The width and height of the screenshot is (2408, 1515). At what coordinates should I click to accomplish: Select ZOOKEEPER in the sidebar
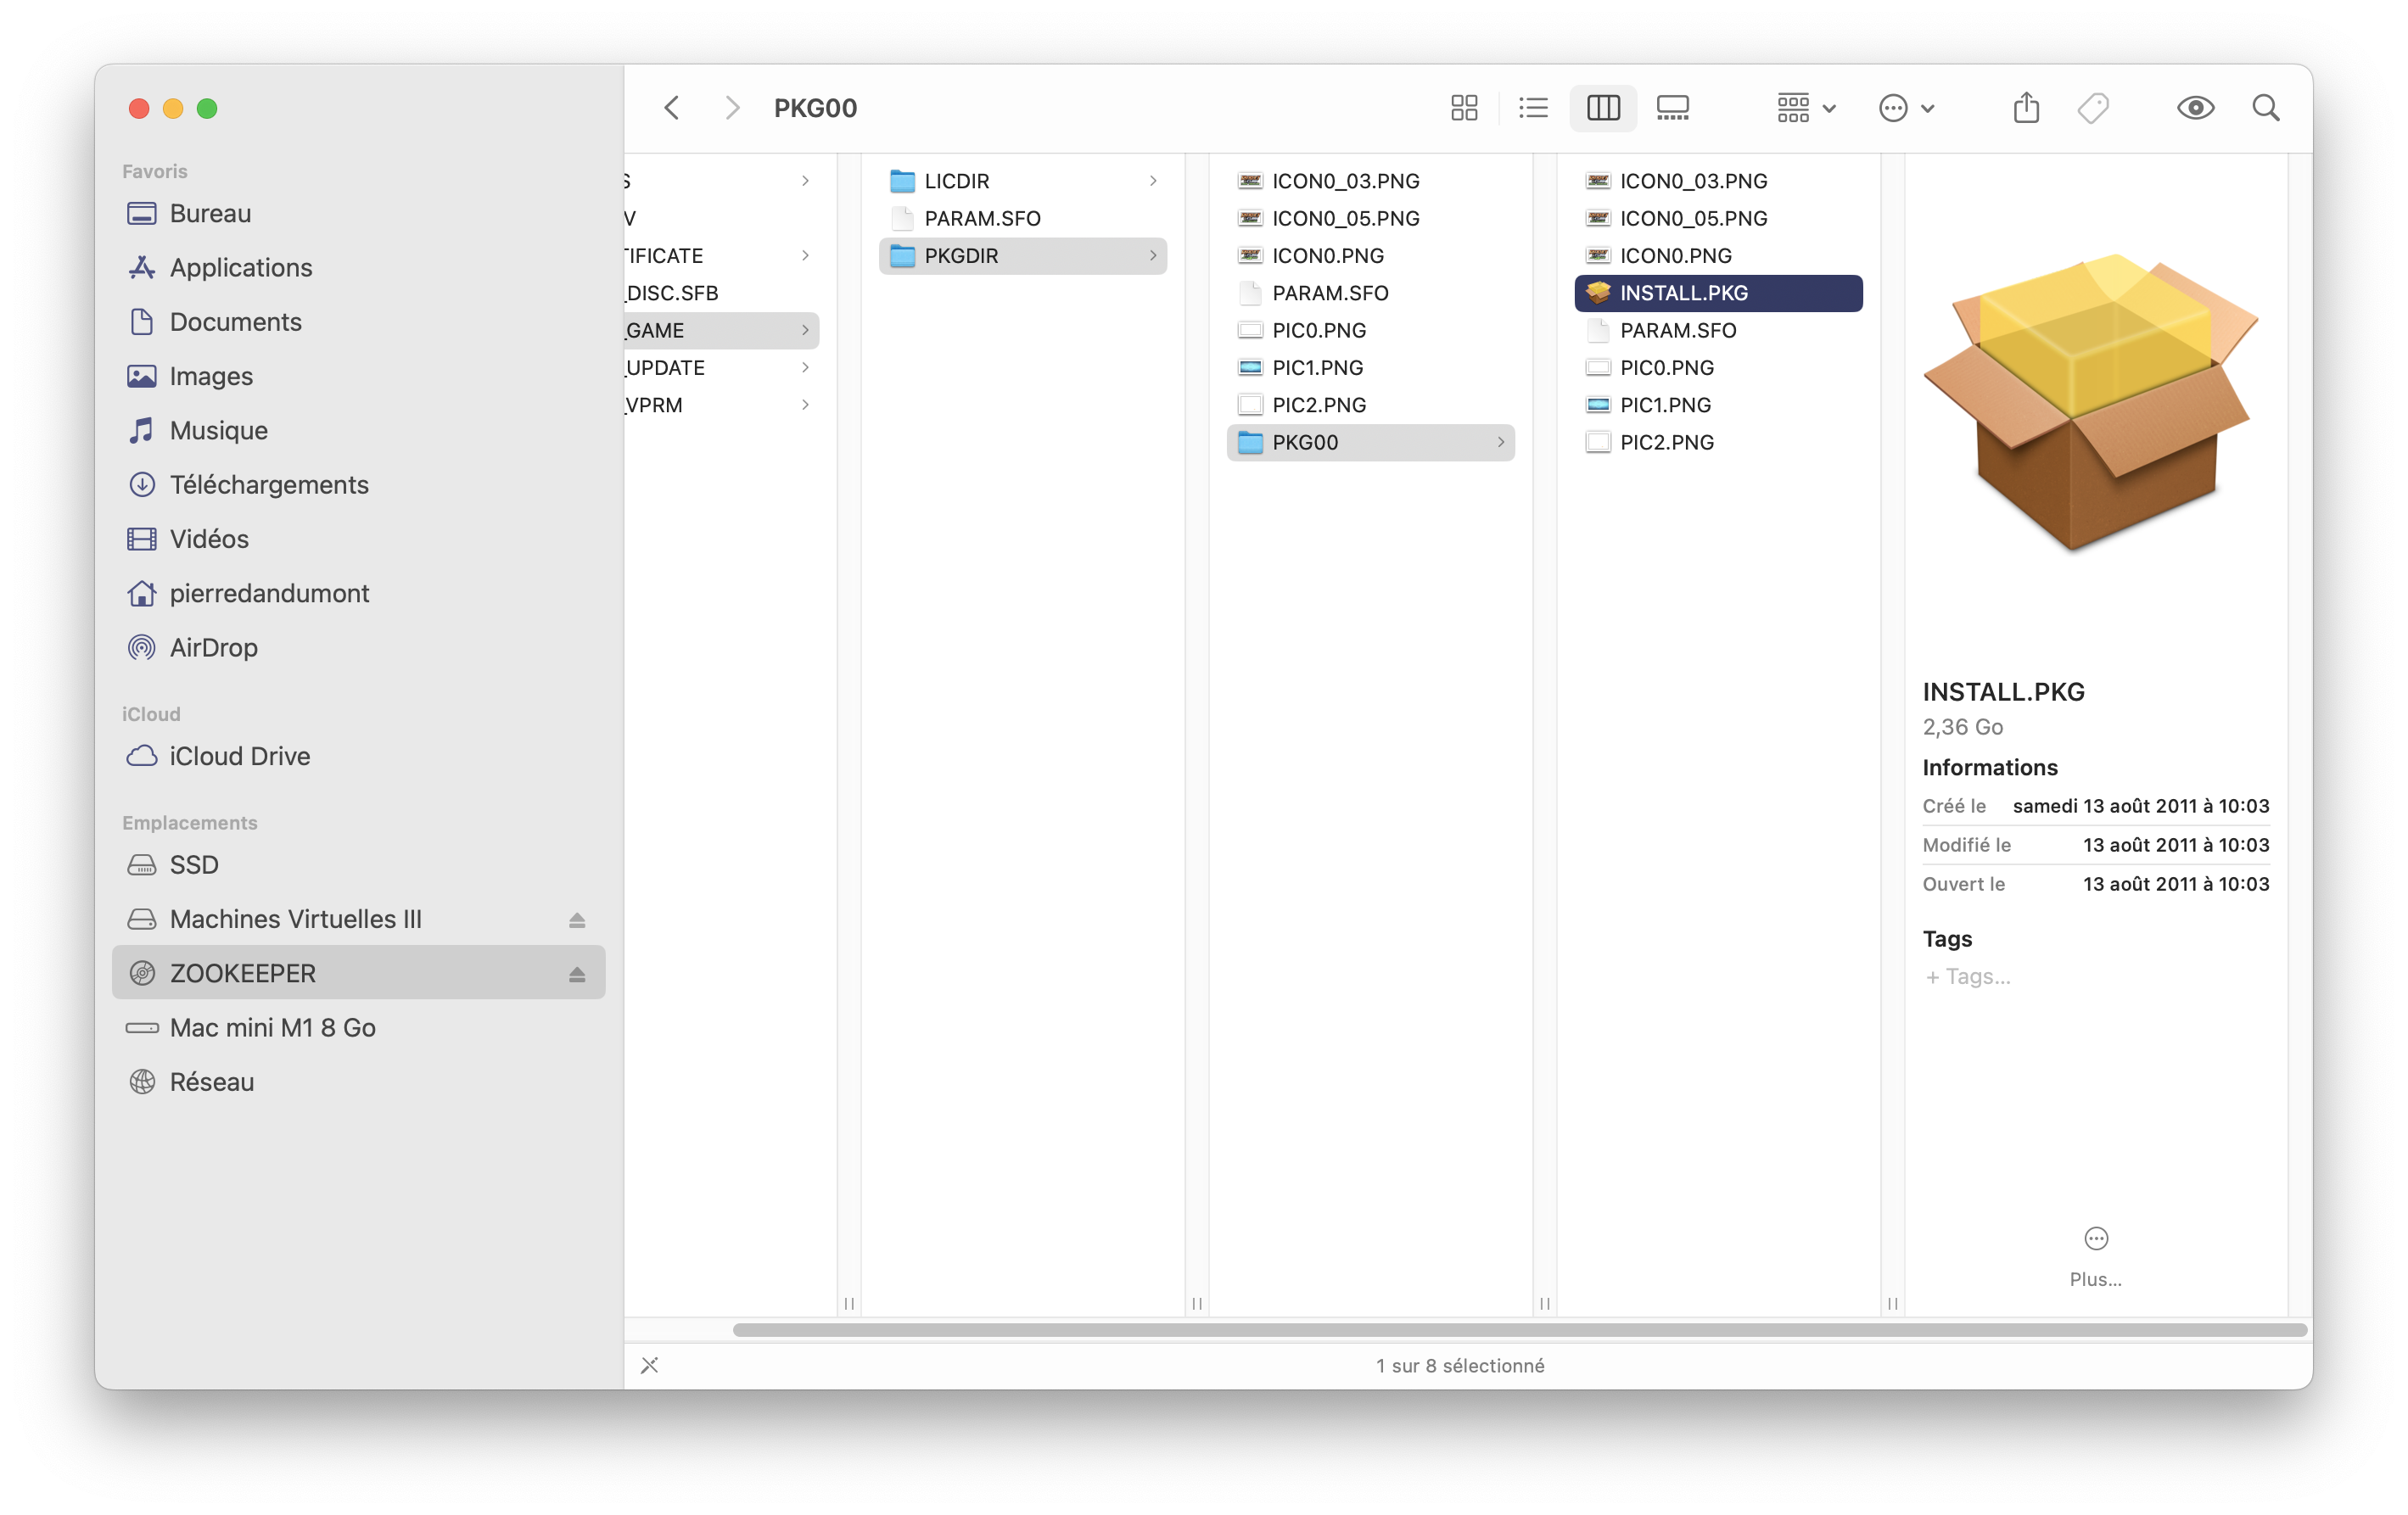point(358,973)
